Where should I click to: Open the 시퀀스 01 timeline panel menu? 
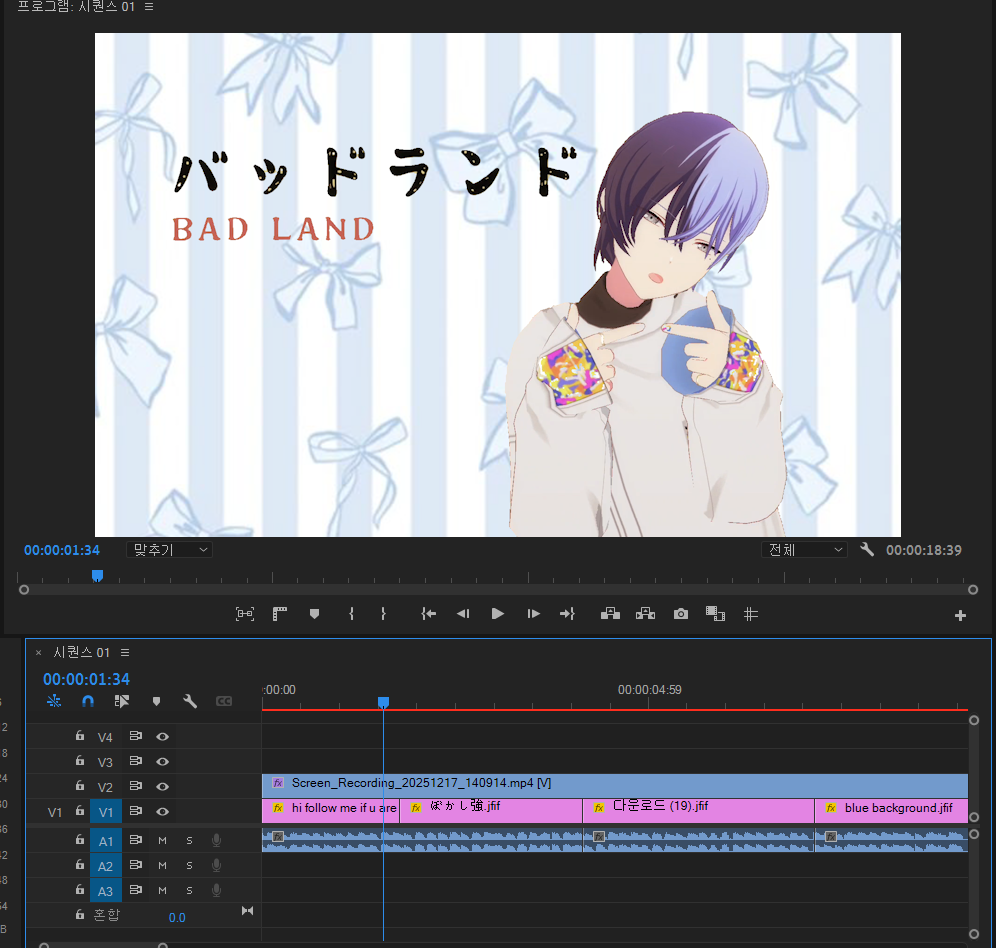click(x=125, y=652)
